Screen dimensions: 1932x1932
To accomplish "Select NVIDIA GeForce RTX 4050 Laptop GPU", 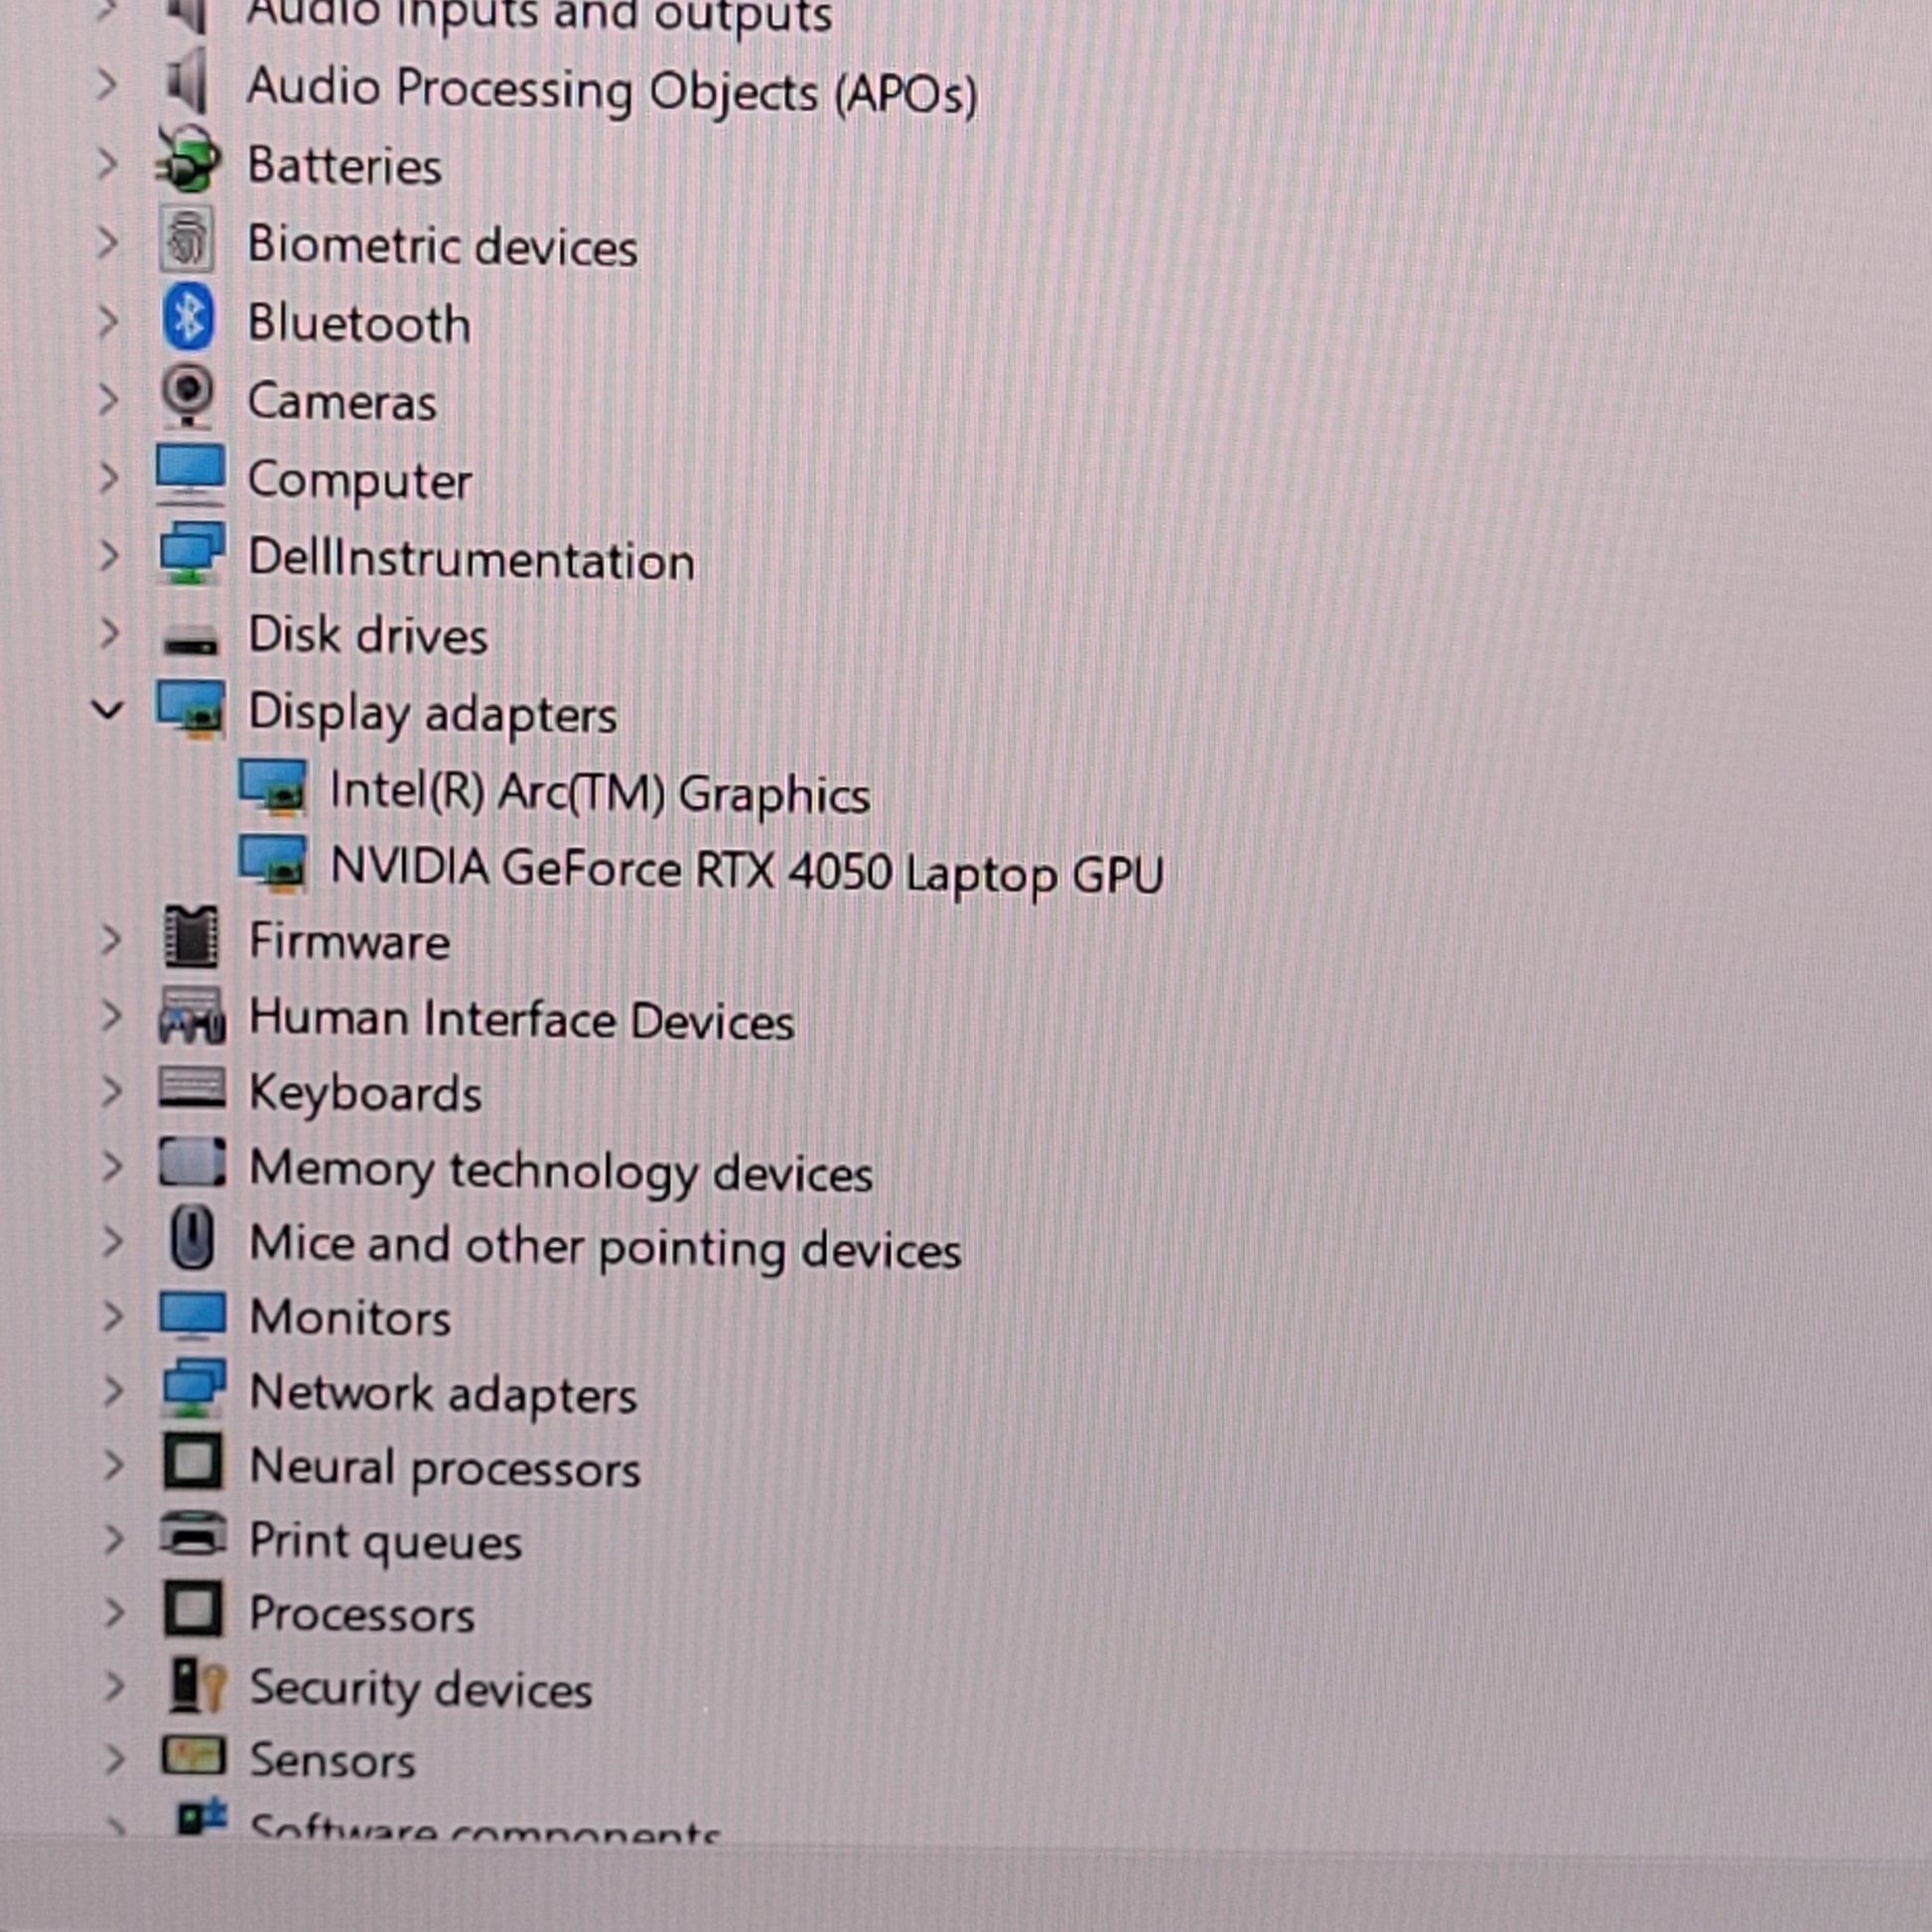I will (x=746, y=870).
